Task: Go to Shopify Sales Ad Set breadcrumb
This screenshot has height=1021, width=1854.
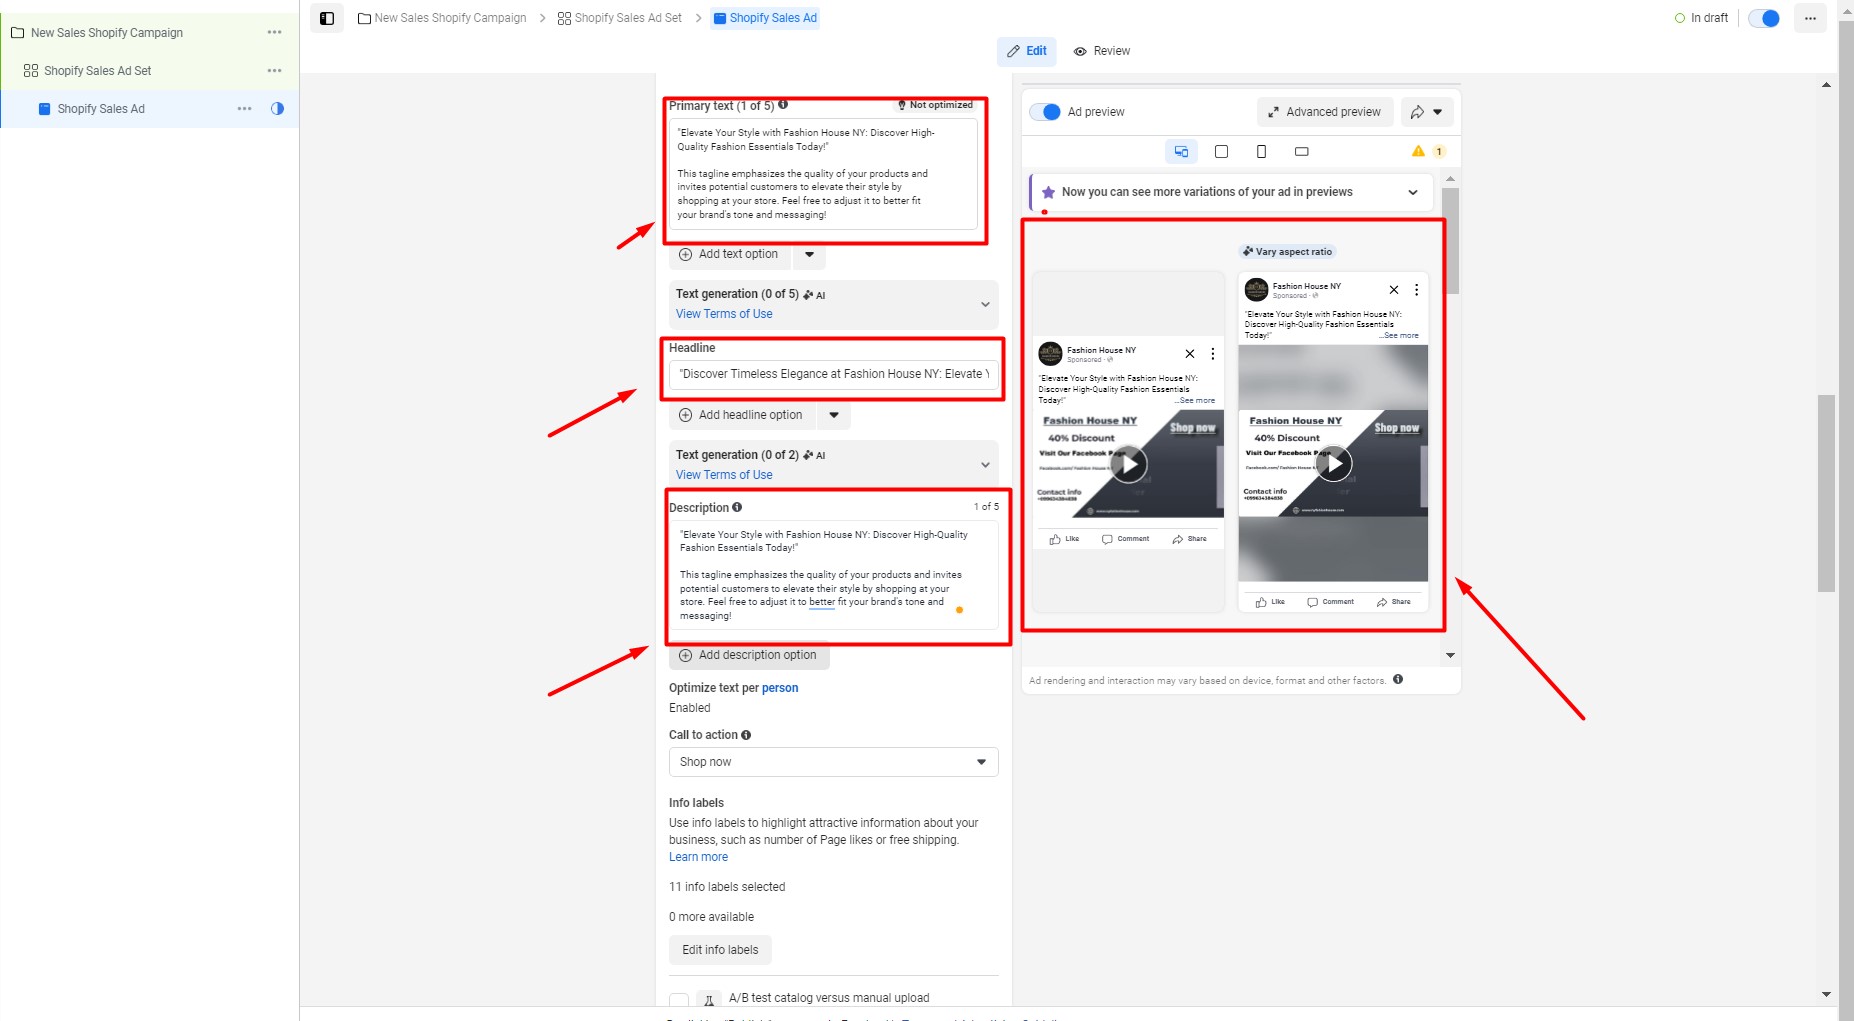Action: (x=620, y=18)
